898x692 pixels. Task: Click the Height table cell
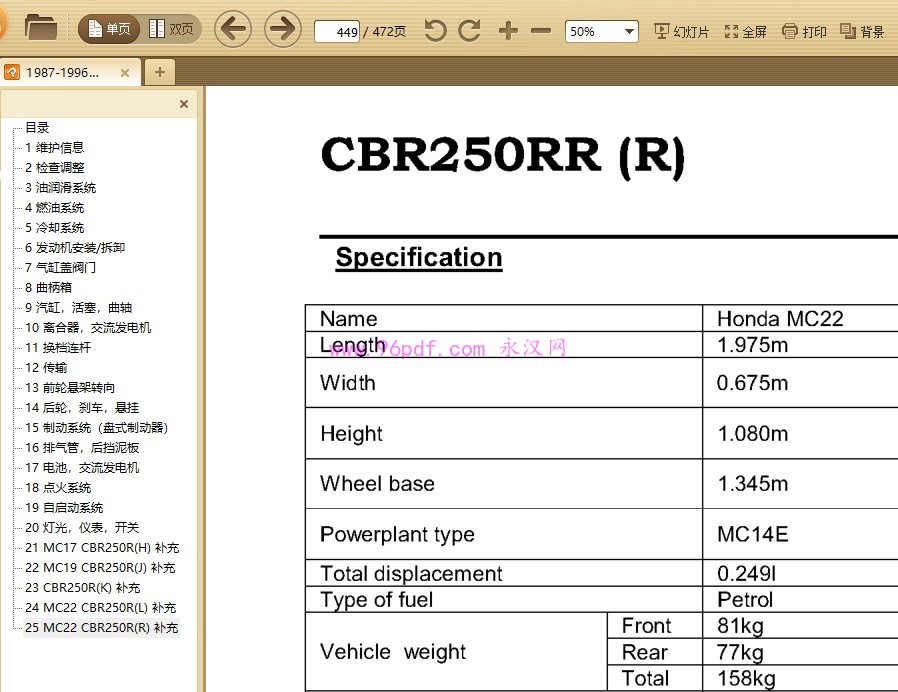coord(504,434)
